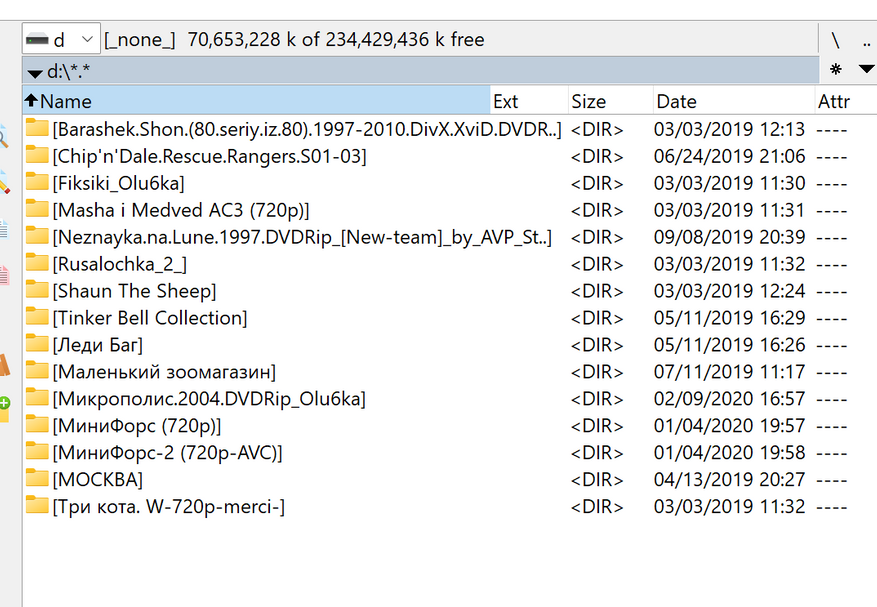Sort files by the Name column header
Viewport: 877px width, 607px height.
tap(66, 101)
